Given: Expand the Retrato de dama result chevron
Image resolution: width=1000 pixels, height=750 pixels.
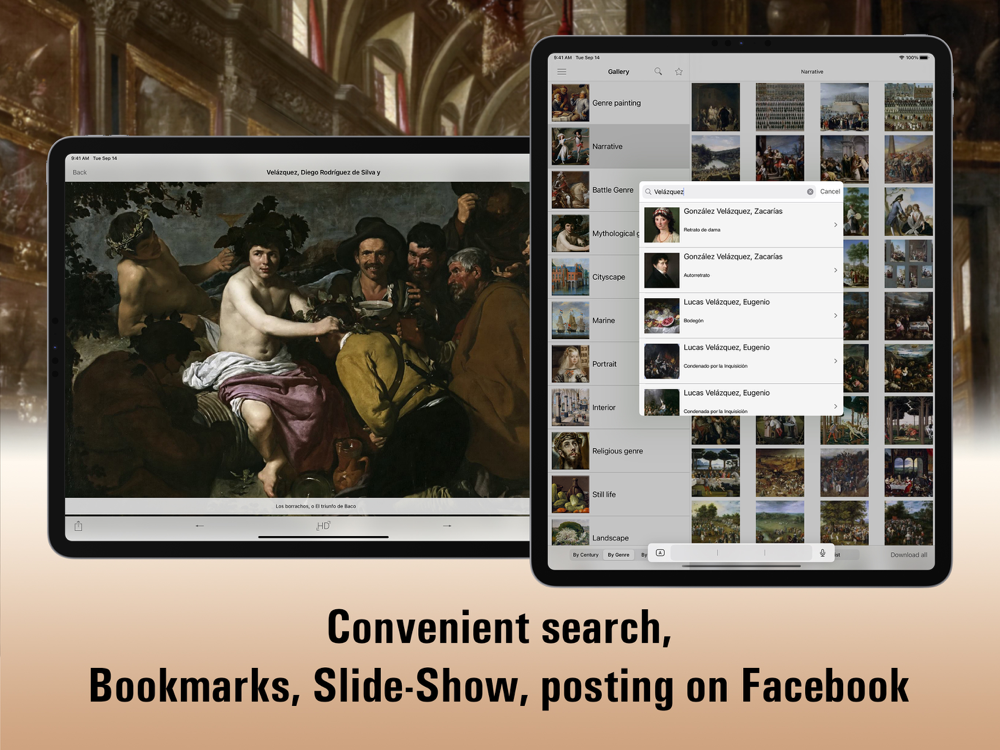Looking at the screenshot, I should click(835, 224).
